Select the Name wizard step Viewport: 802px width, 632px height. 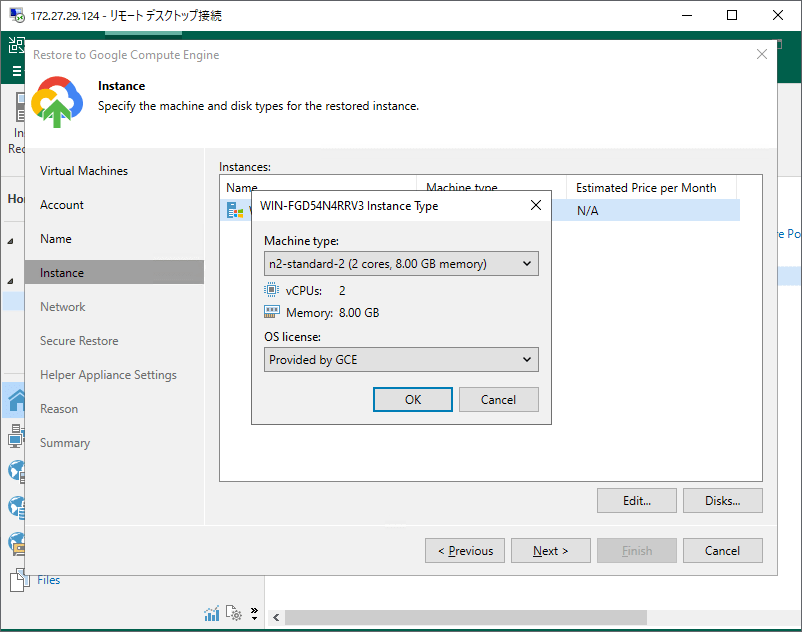coord(56,239)
